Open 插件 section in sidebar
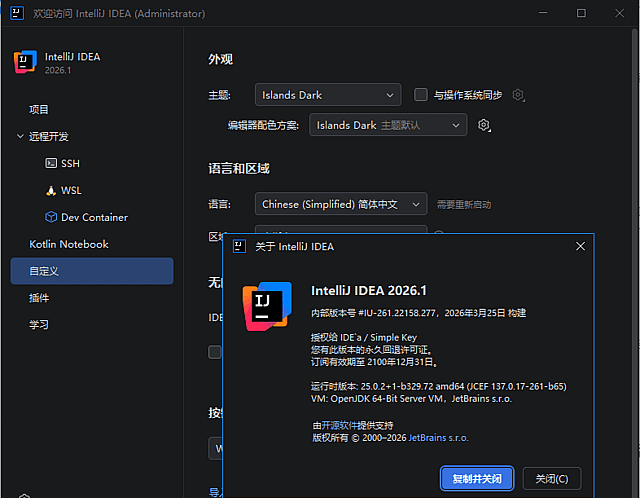 point(39,298)
